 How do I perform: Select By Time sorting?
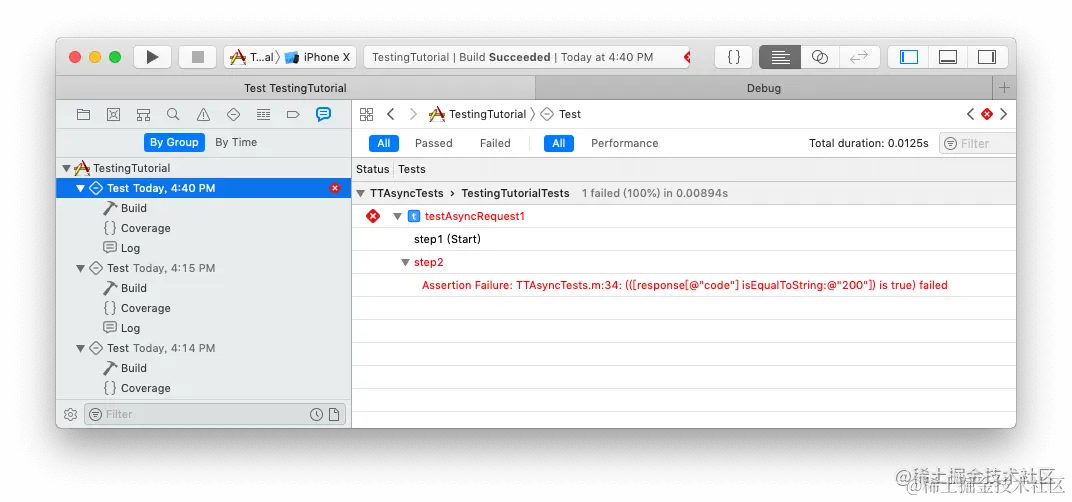[x=236, y=142]
